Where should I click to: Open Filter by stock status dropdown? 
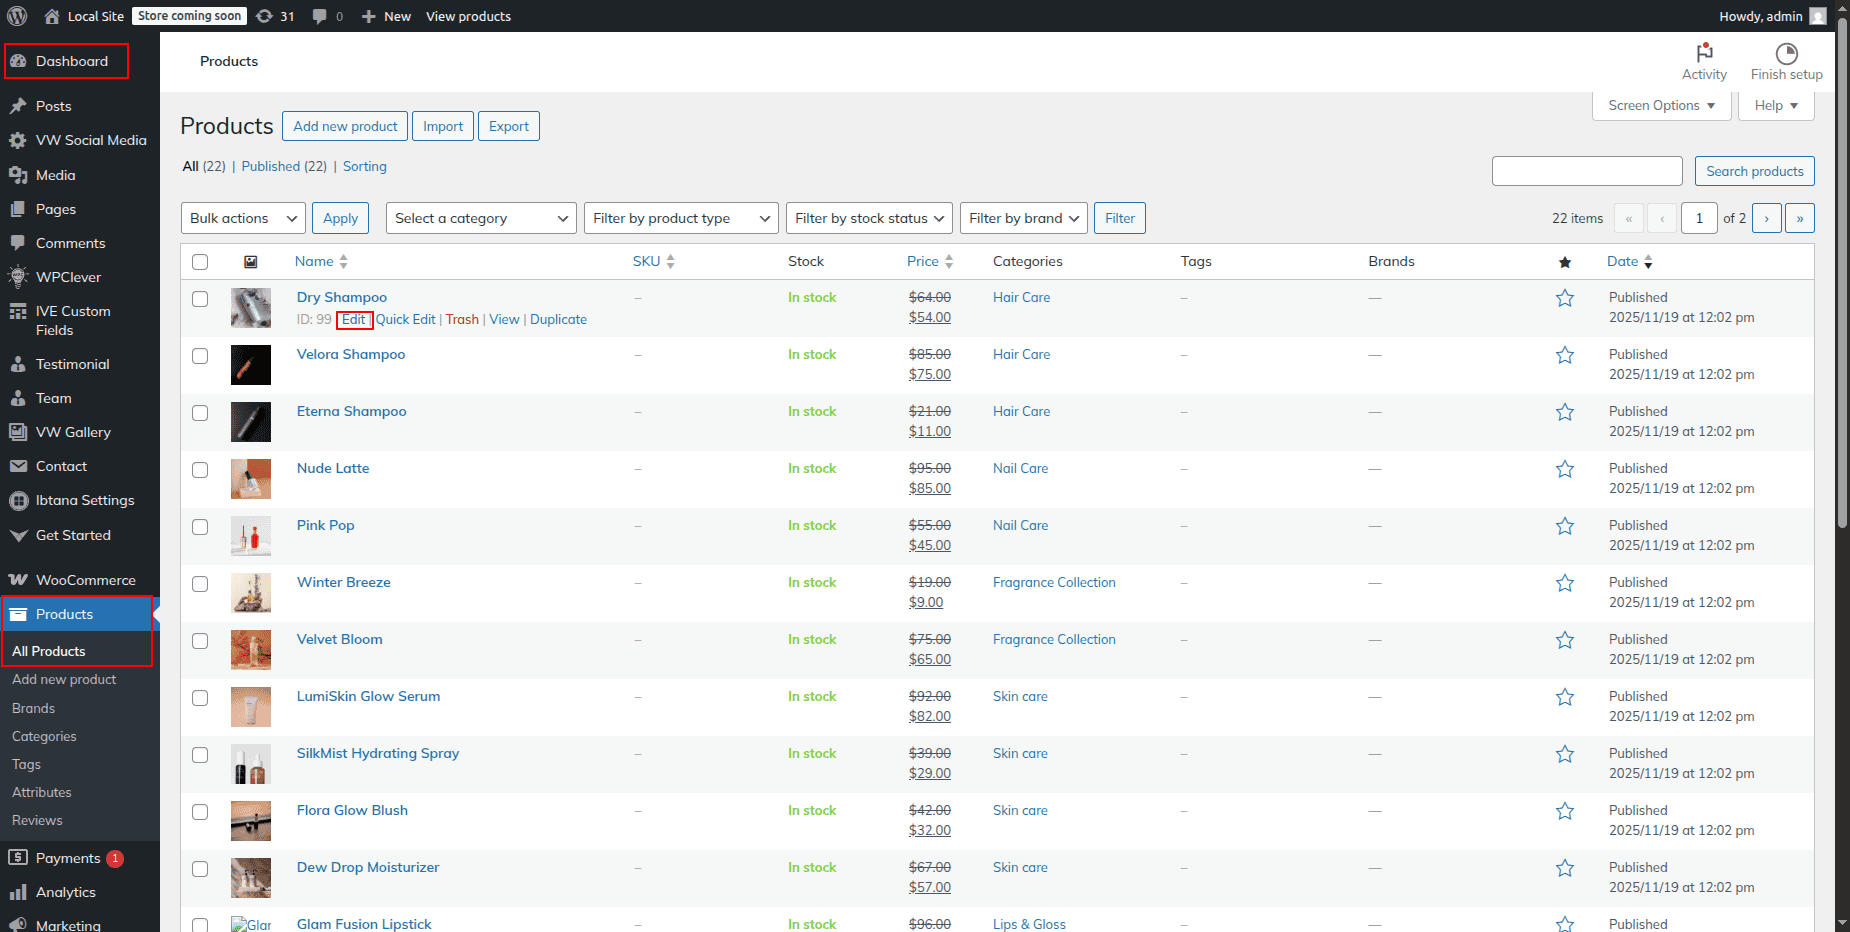868,218
